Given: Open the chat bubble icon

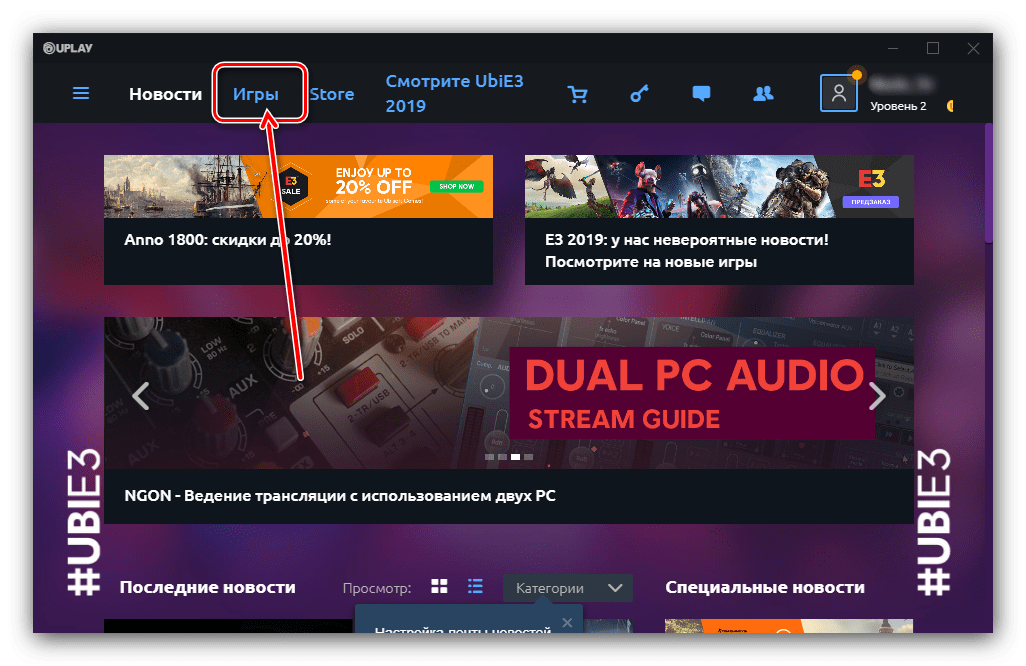Looking at the screenshot, I should pos(701,94).
